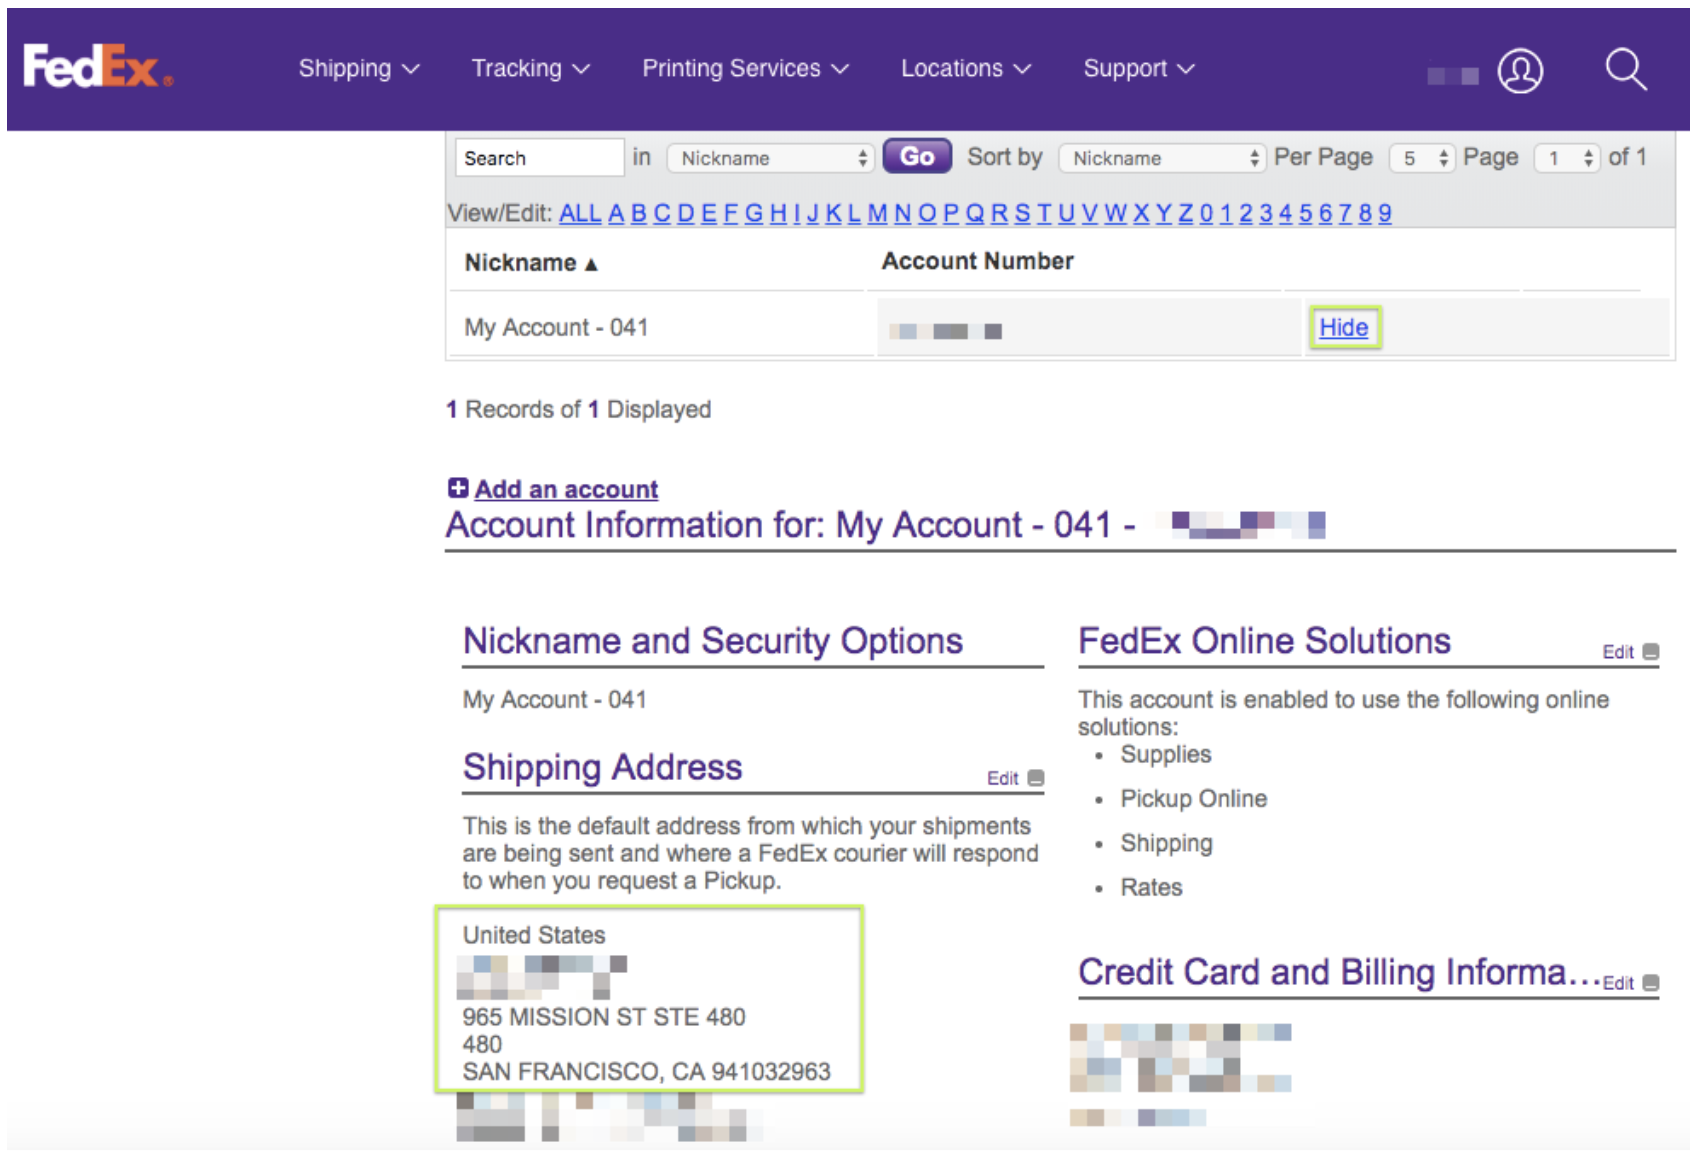Screen dimensions: 1700x1158
Task: Click the Pickup Online list item
Action: [1194, 798]
